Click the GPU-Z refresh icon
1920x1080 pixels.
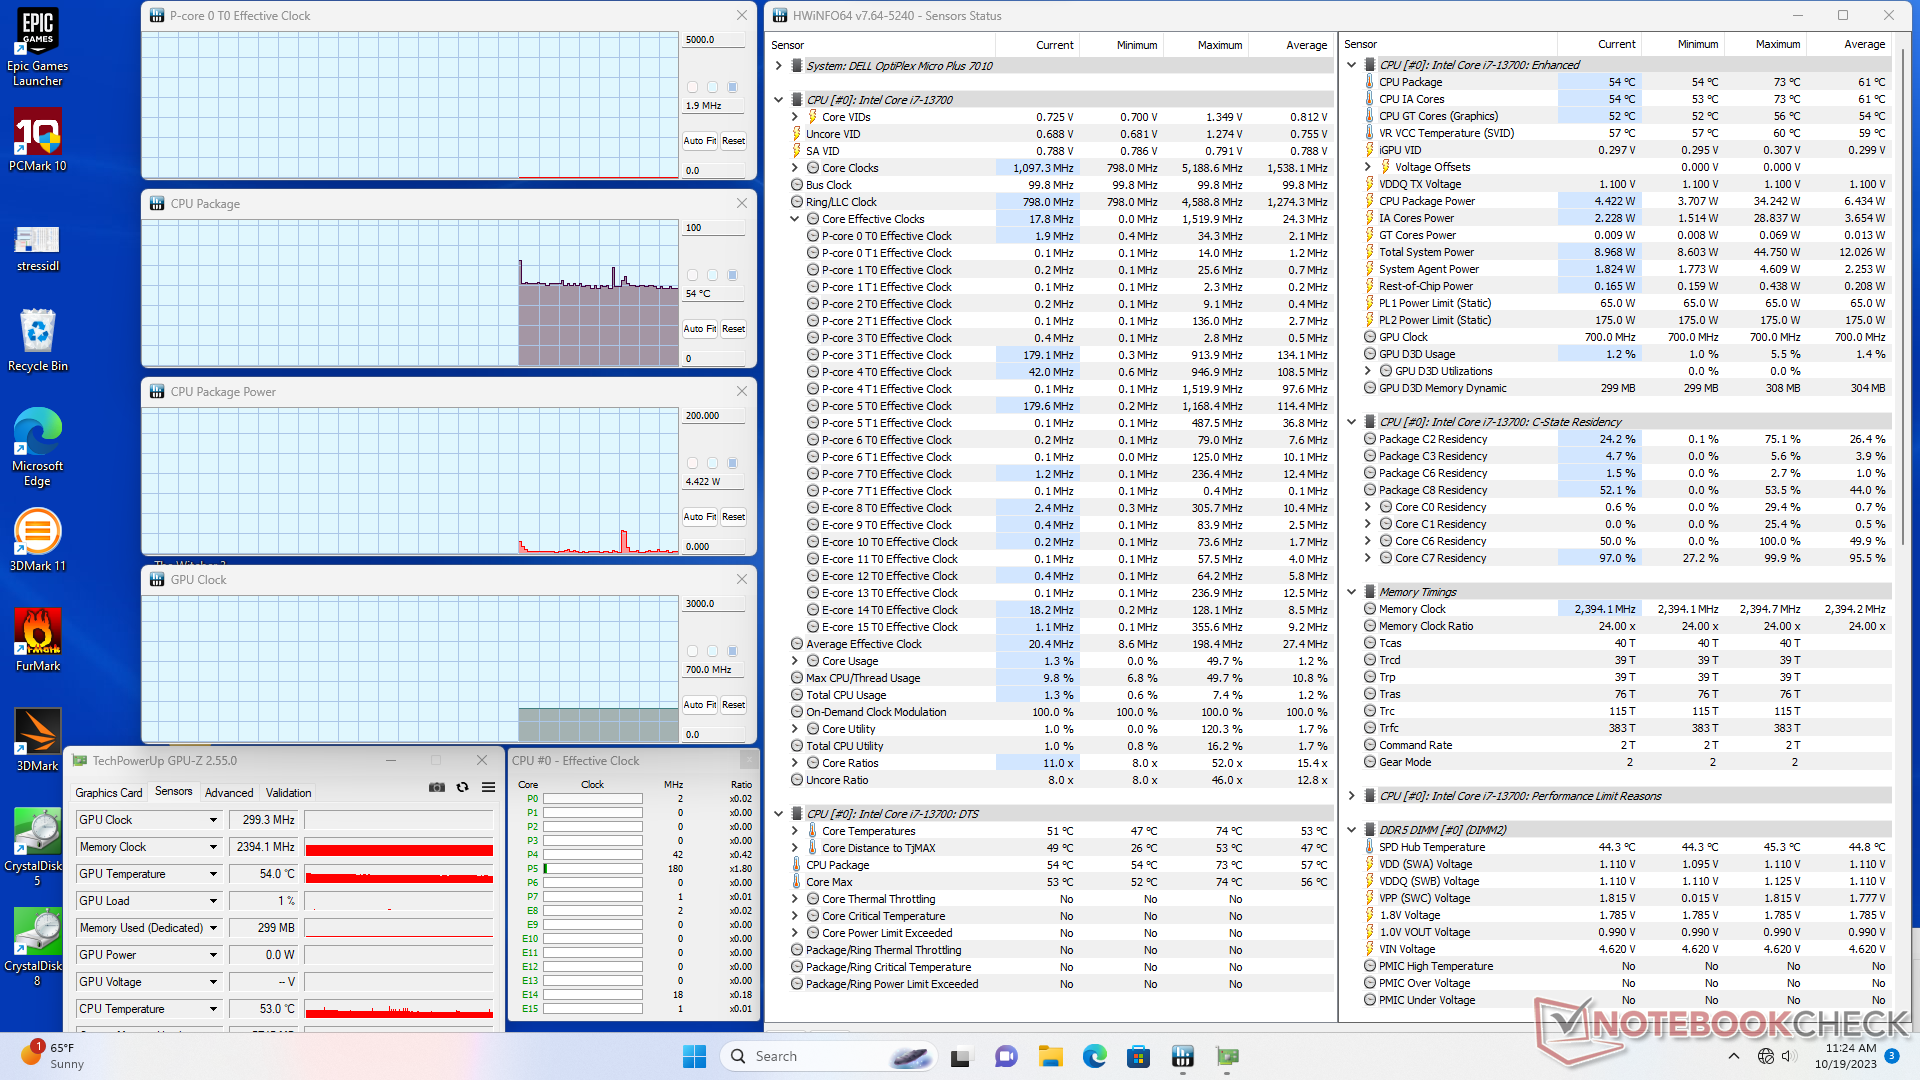click(462, 787)
